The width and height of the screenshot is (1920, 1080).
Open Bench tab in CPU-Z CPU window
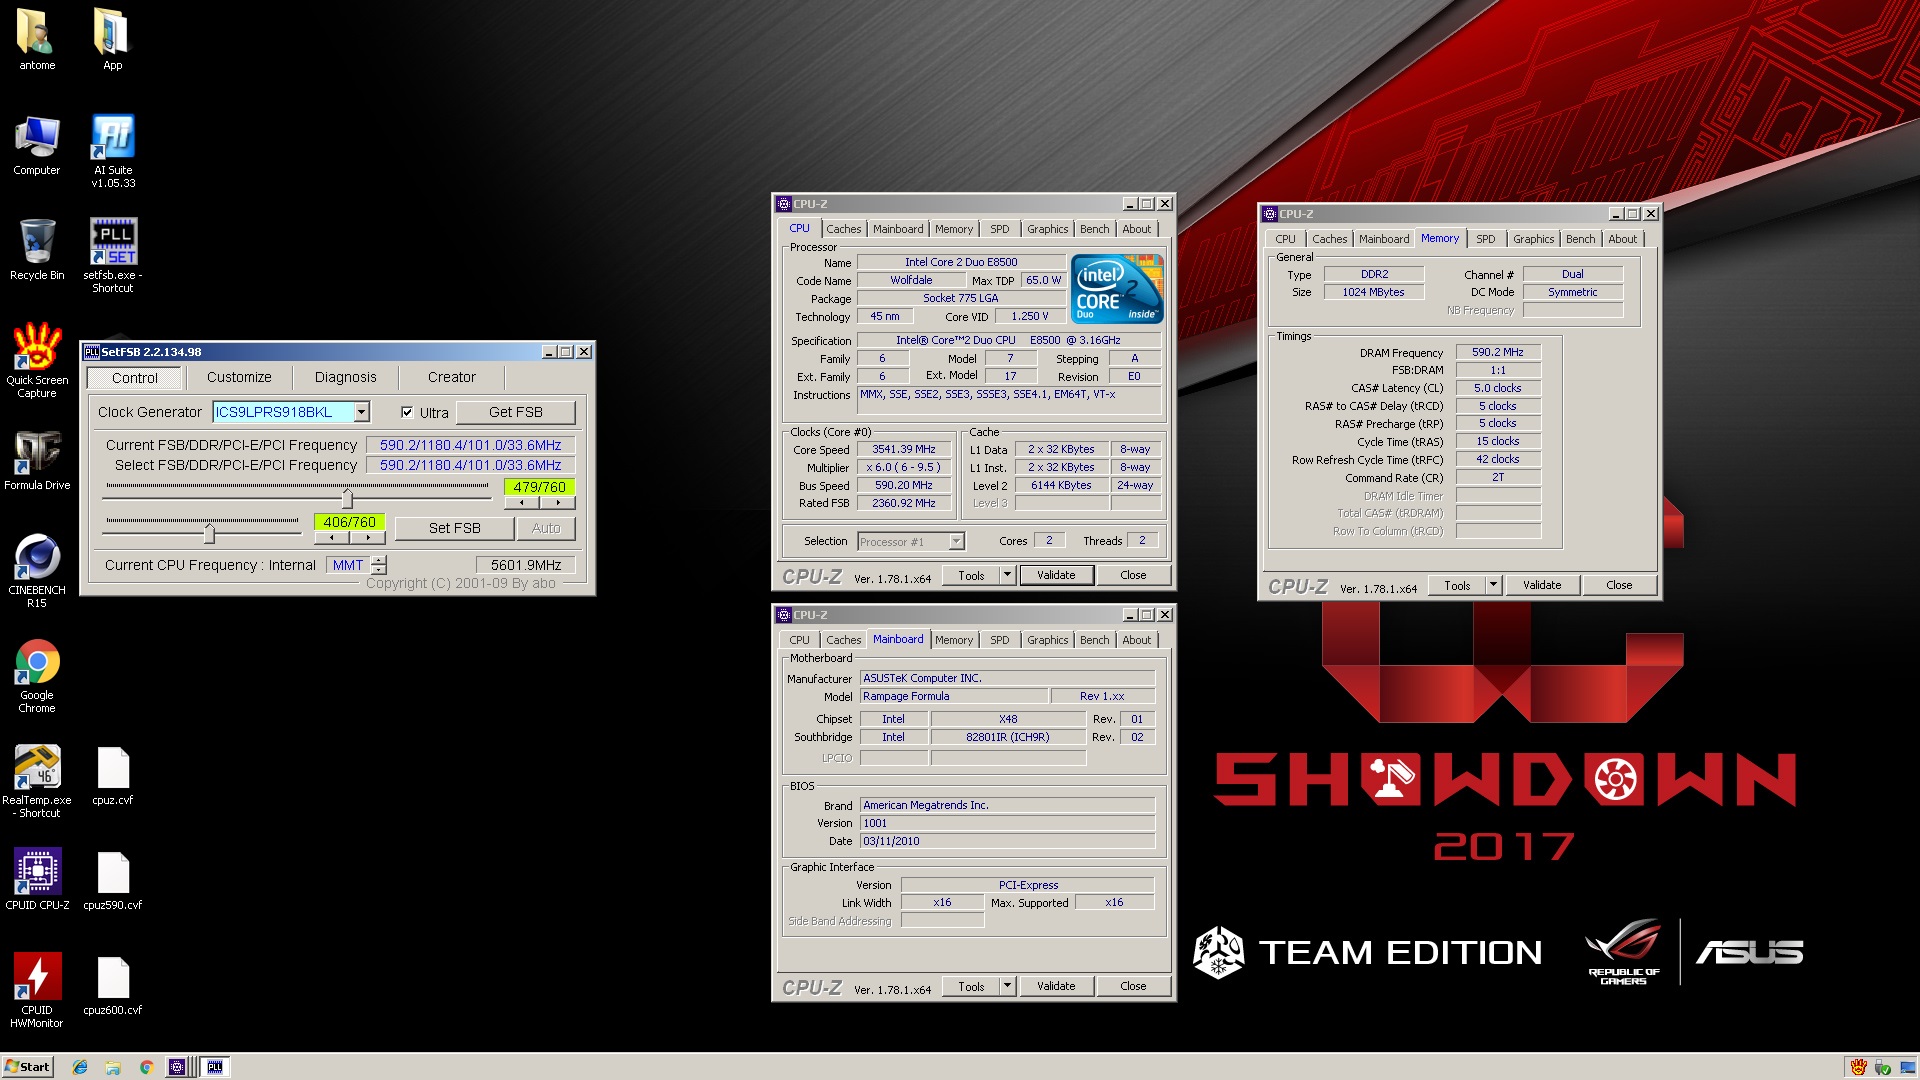click(1094, 229)
